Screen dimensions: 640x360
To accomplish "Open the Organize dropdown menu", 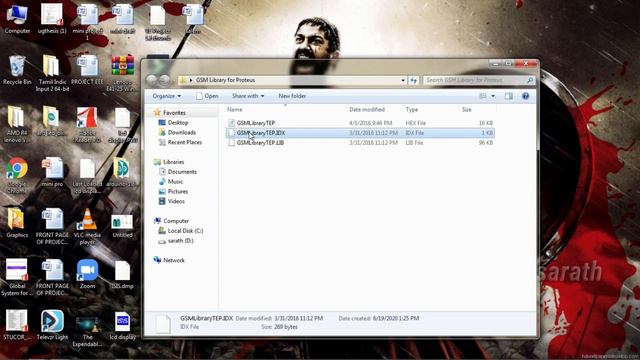I will 167,96.
